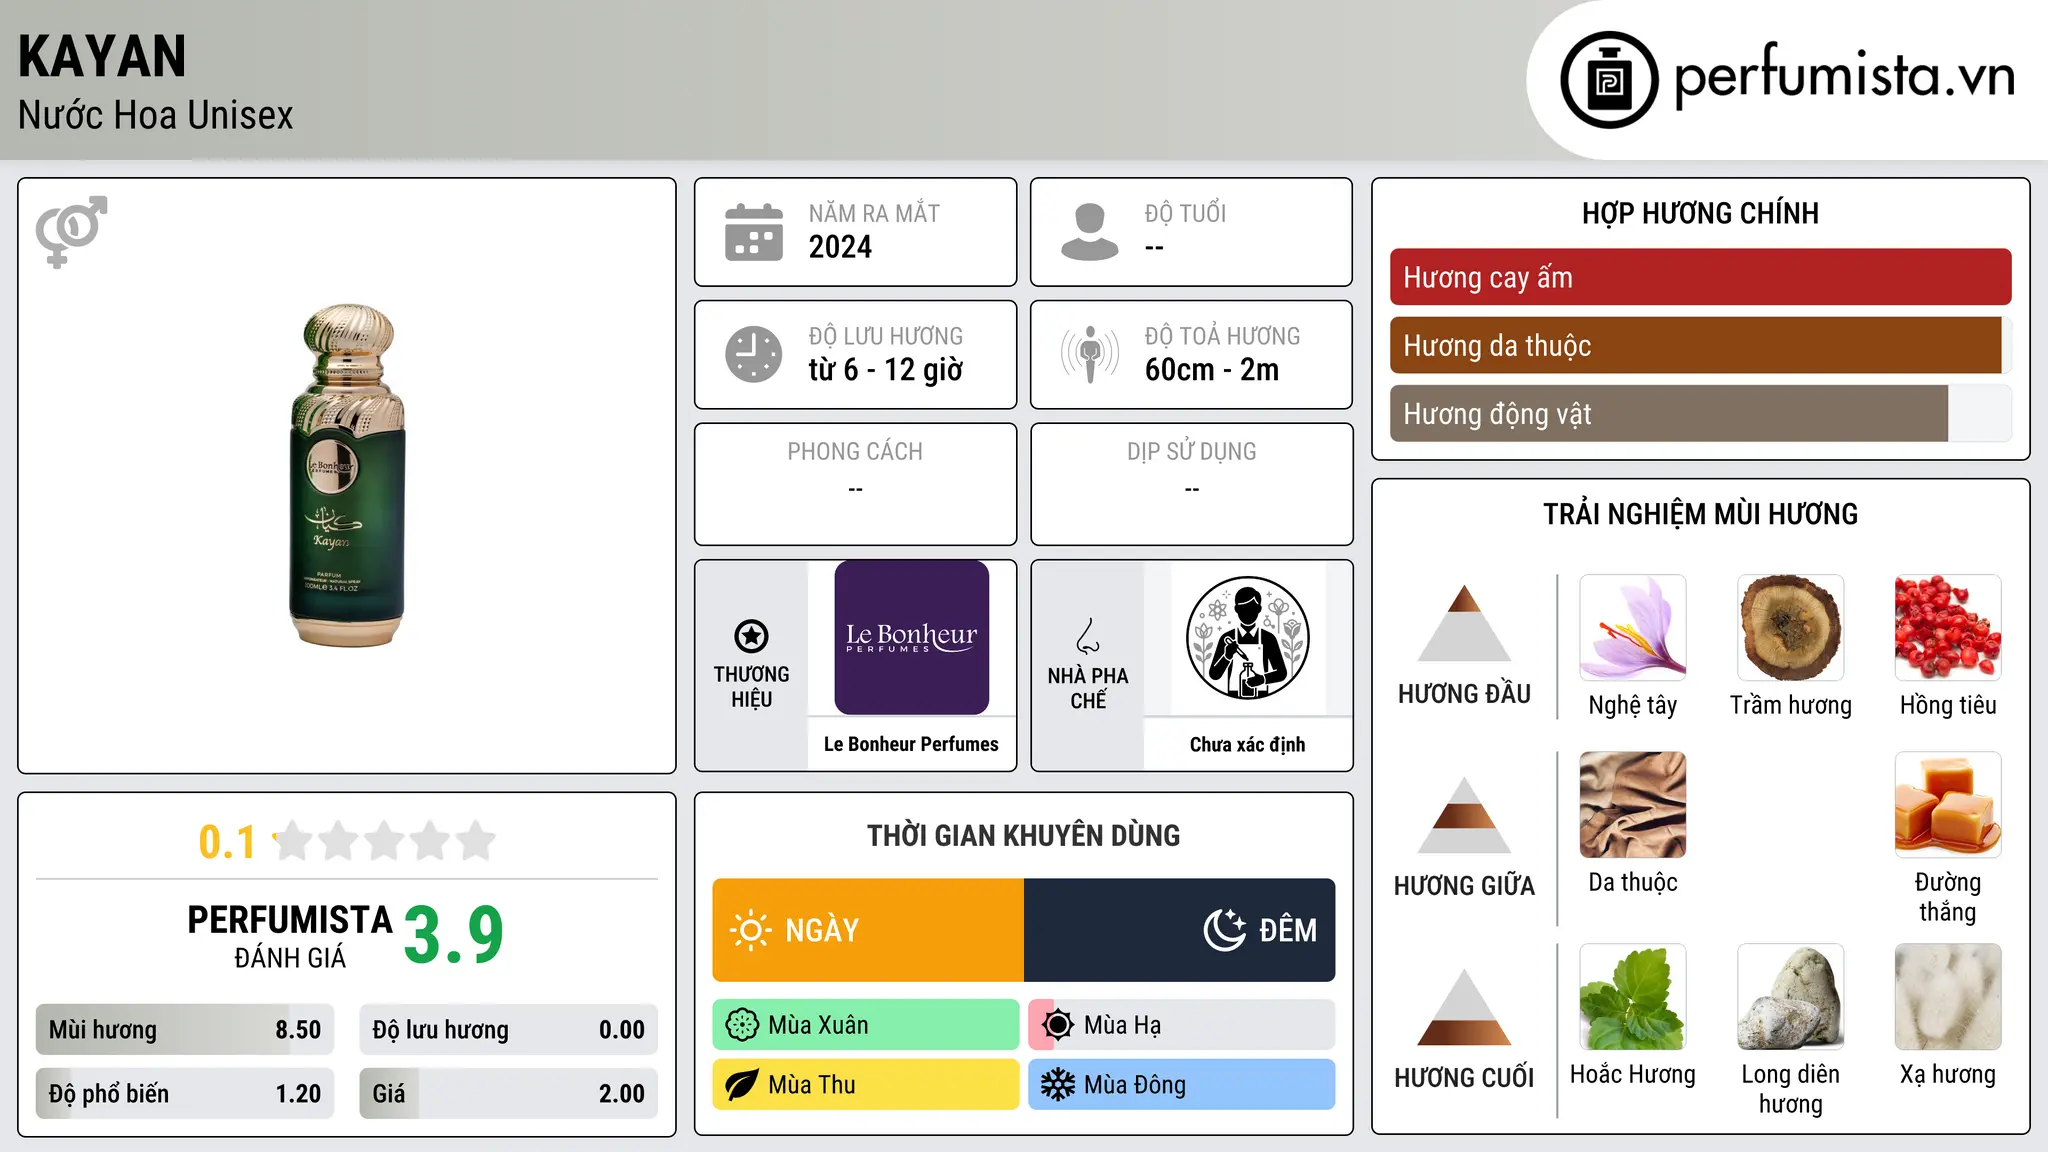The width and height of the screenshot is (2048, 1152).
Task: Choose the Mùa Hạ season bar
Action: [x=1182, y=1025]
